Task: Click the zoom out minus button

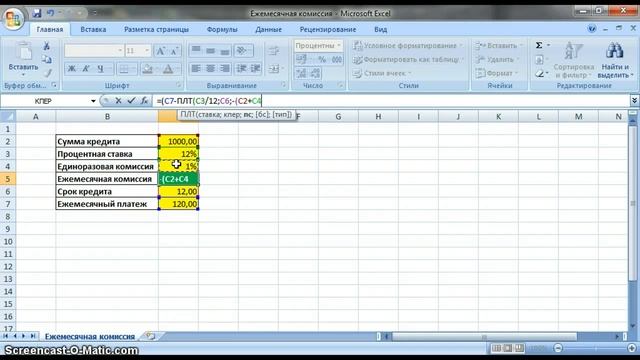Action: tap(558, 348)
